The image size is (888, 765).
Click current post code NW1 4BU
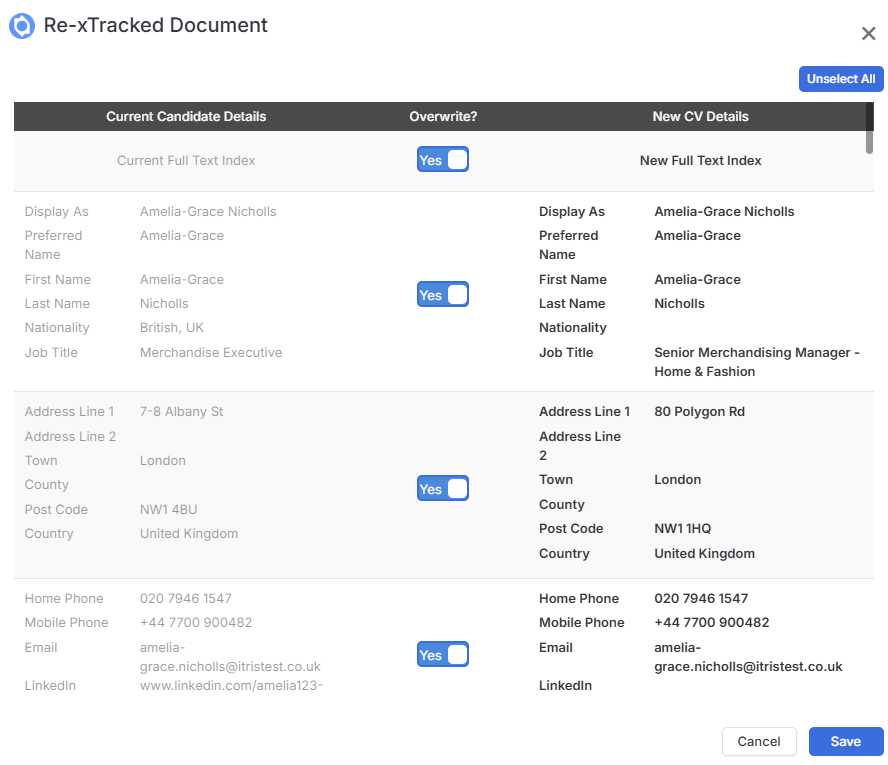pos(168,510)
